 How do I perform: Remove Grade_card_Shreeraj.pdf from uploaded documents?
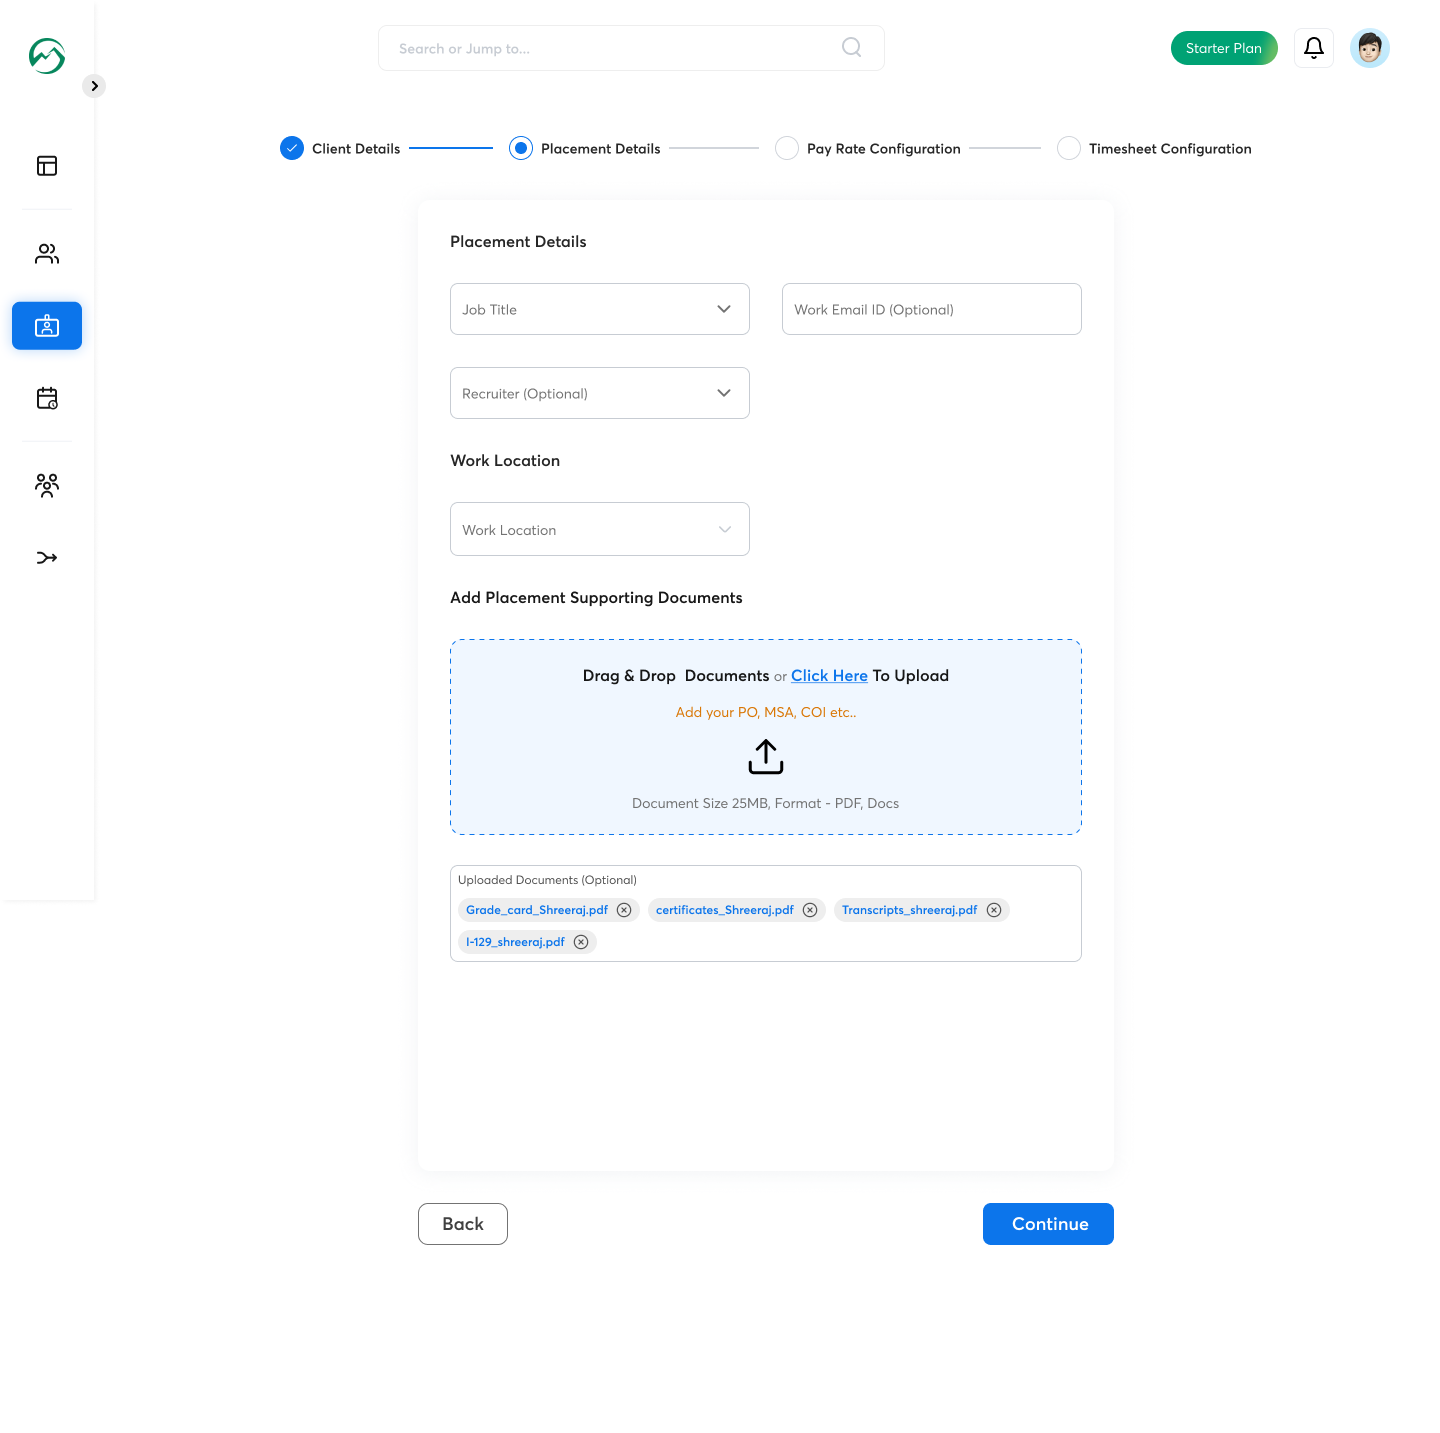click(624, 910)
